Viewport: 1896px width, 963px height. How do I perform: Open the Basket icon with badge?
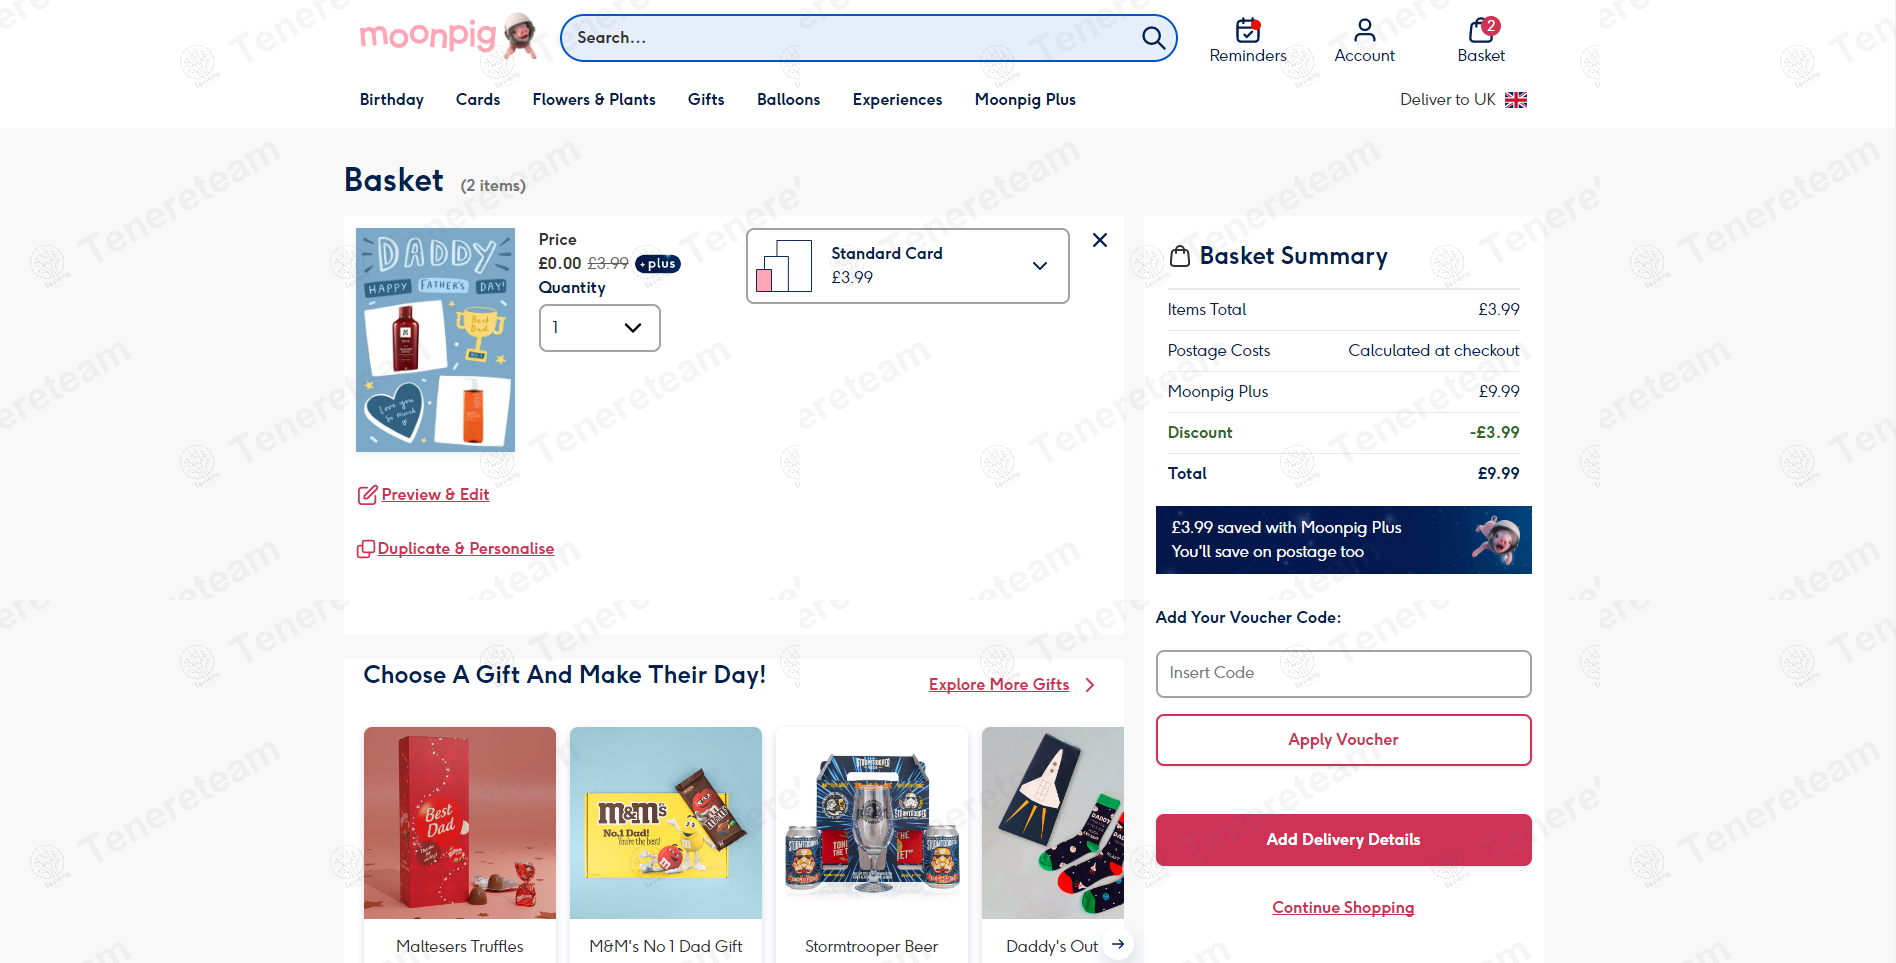click(x=1482, y=30)
